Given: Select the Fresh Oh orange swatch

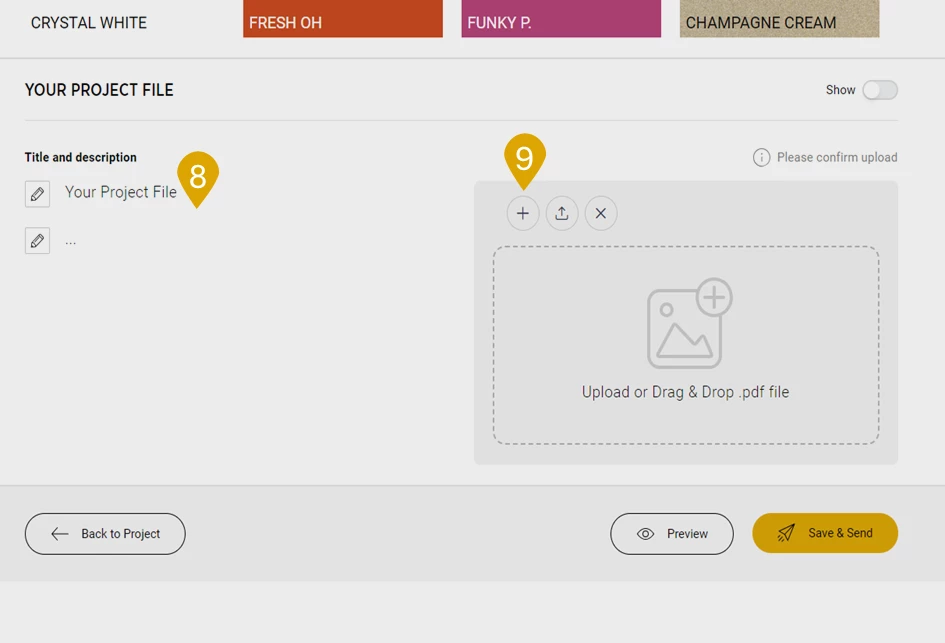Looking at the screenshot, I should (x=342, y=20).
